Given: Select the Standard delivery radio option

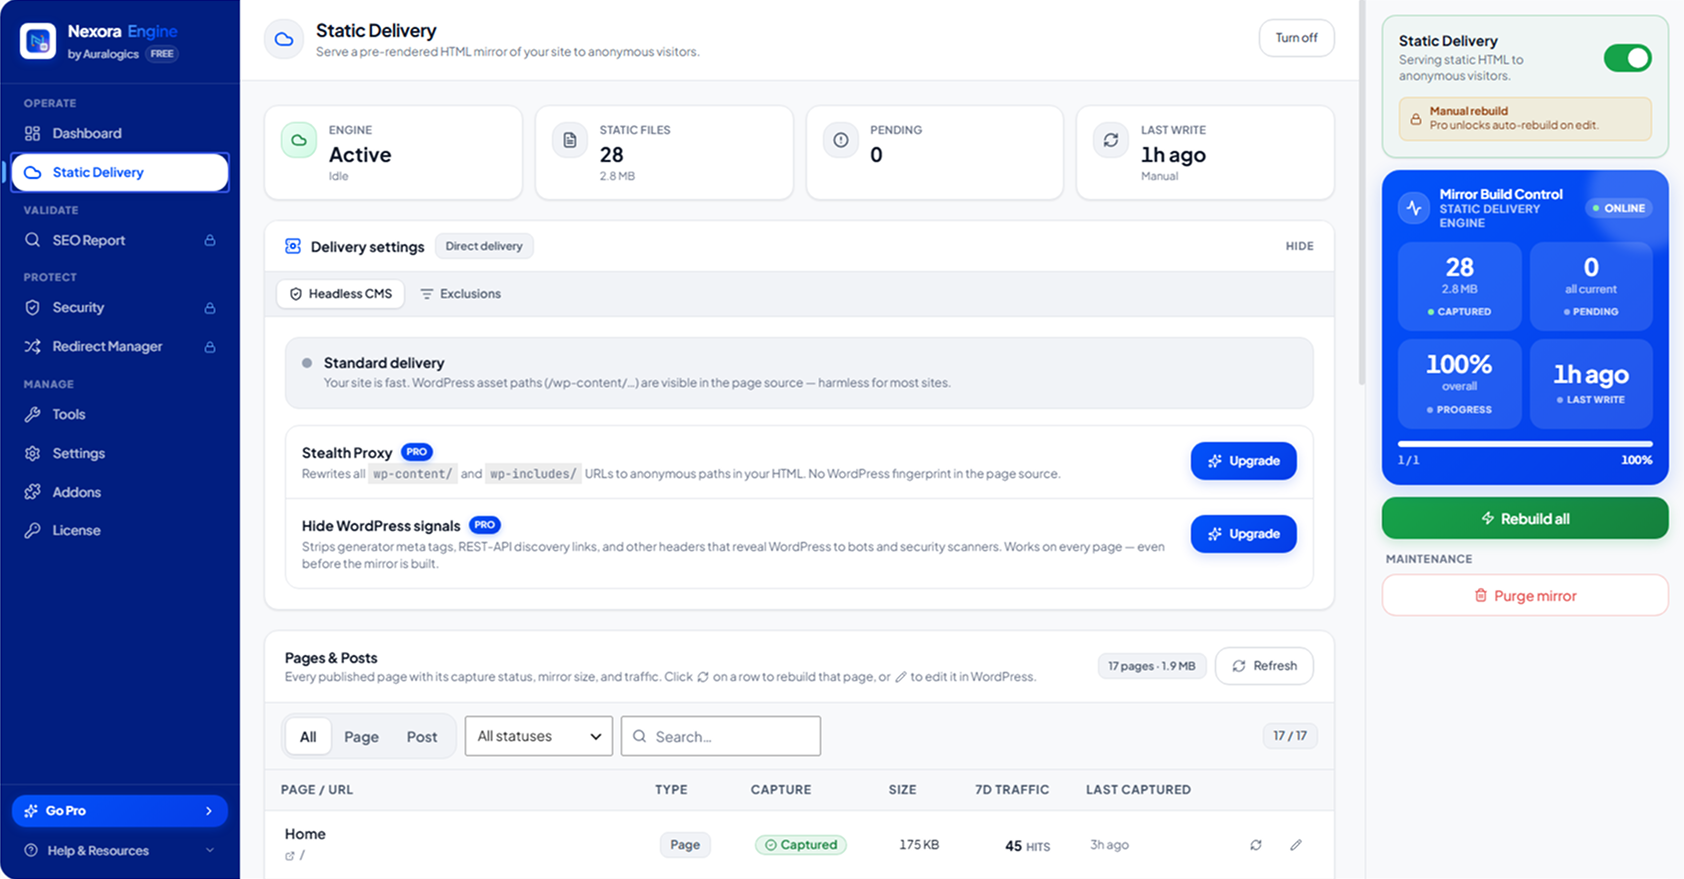Looking at the screenshot, I should click(307, 363).
